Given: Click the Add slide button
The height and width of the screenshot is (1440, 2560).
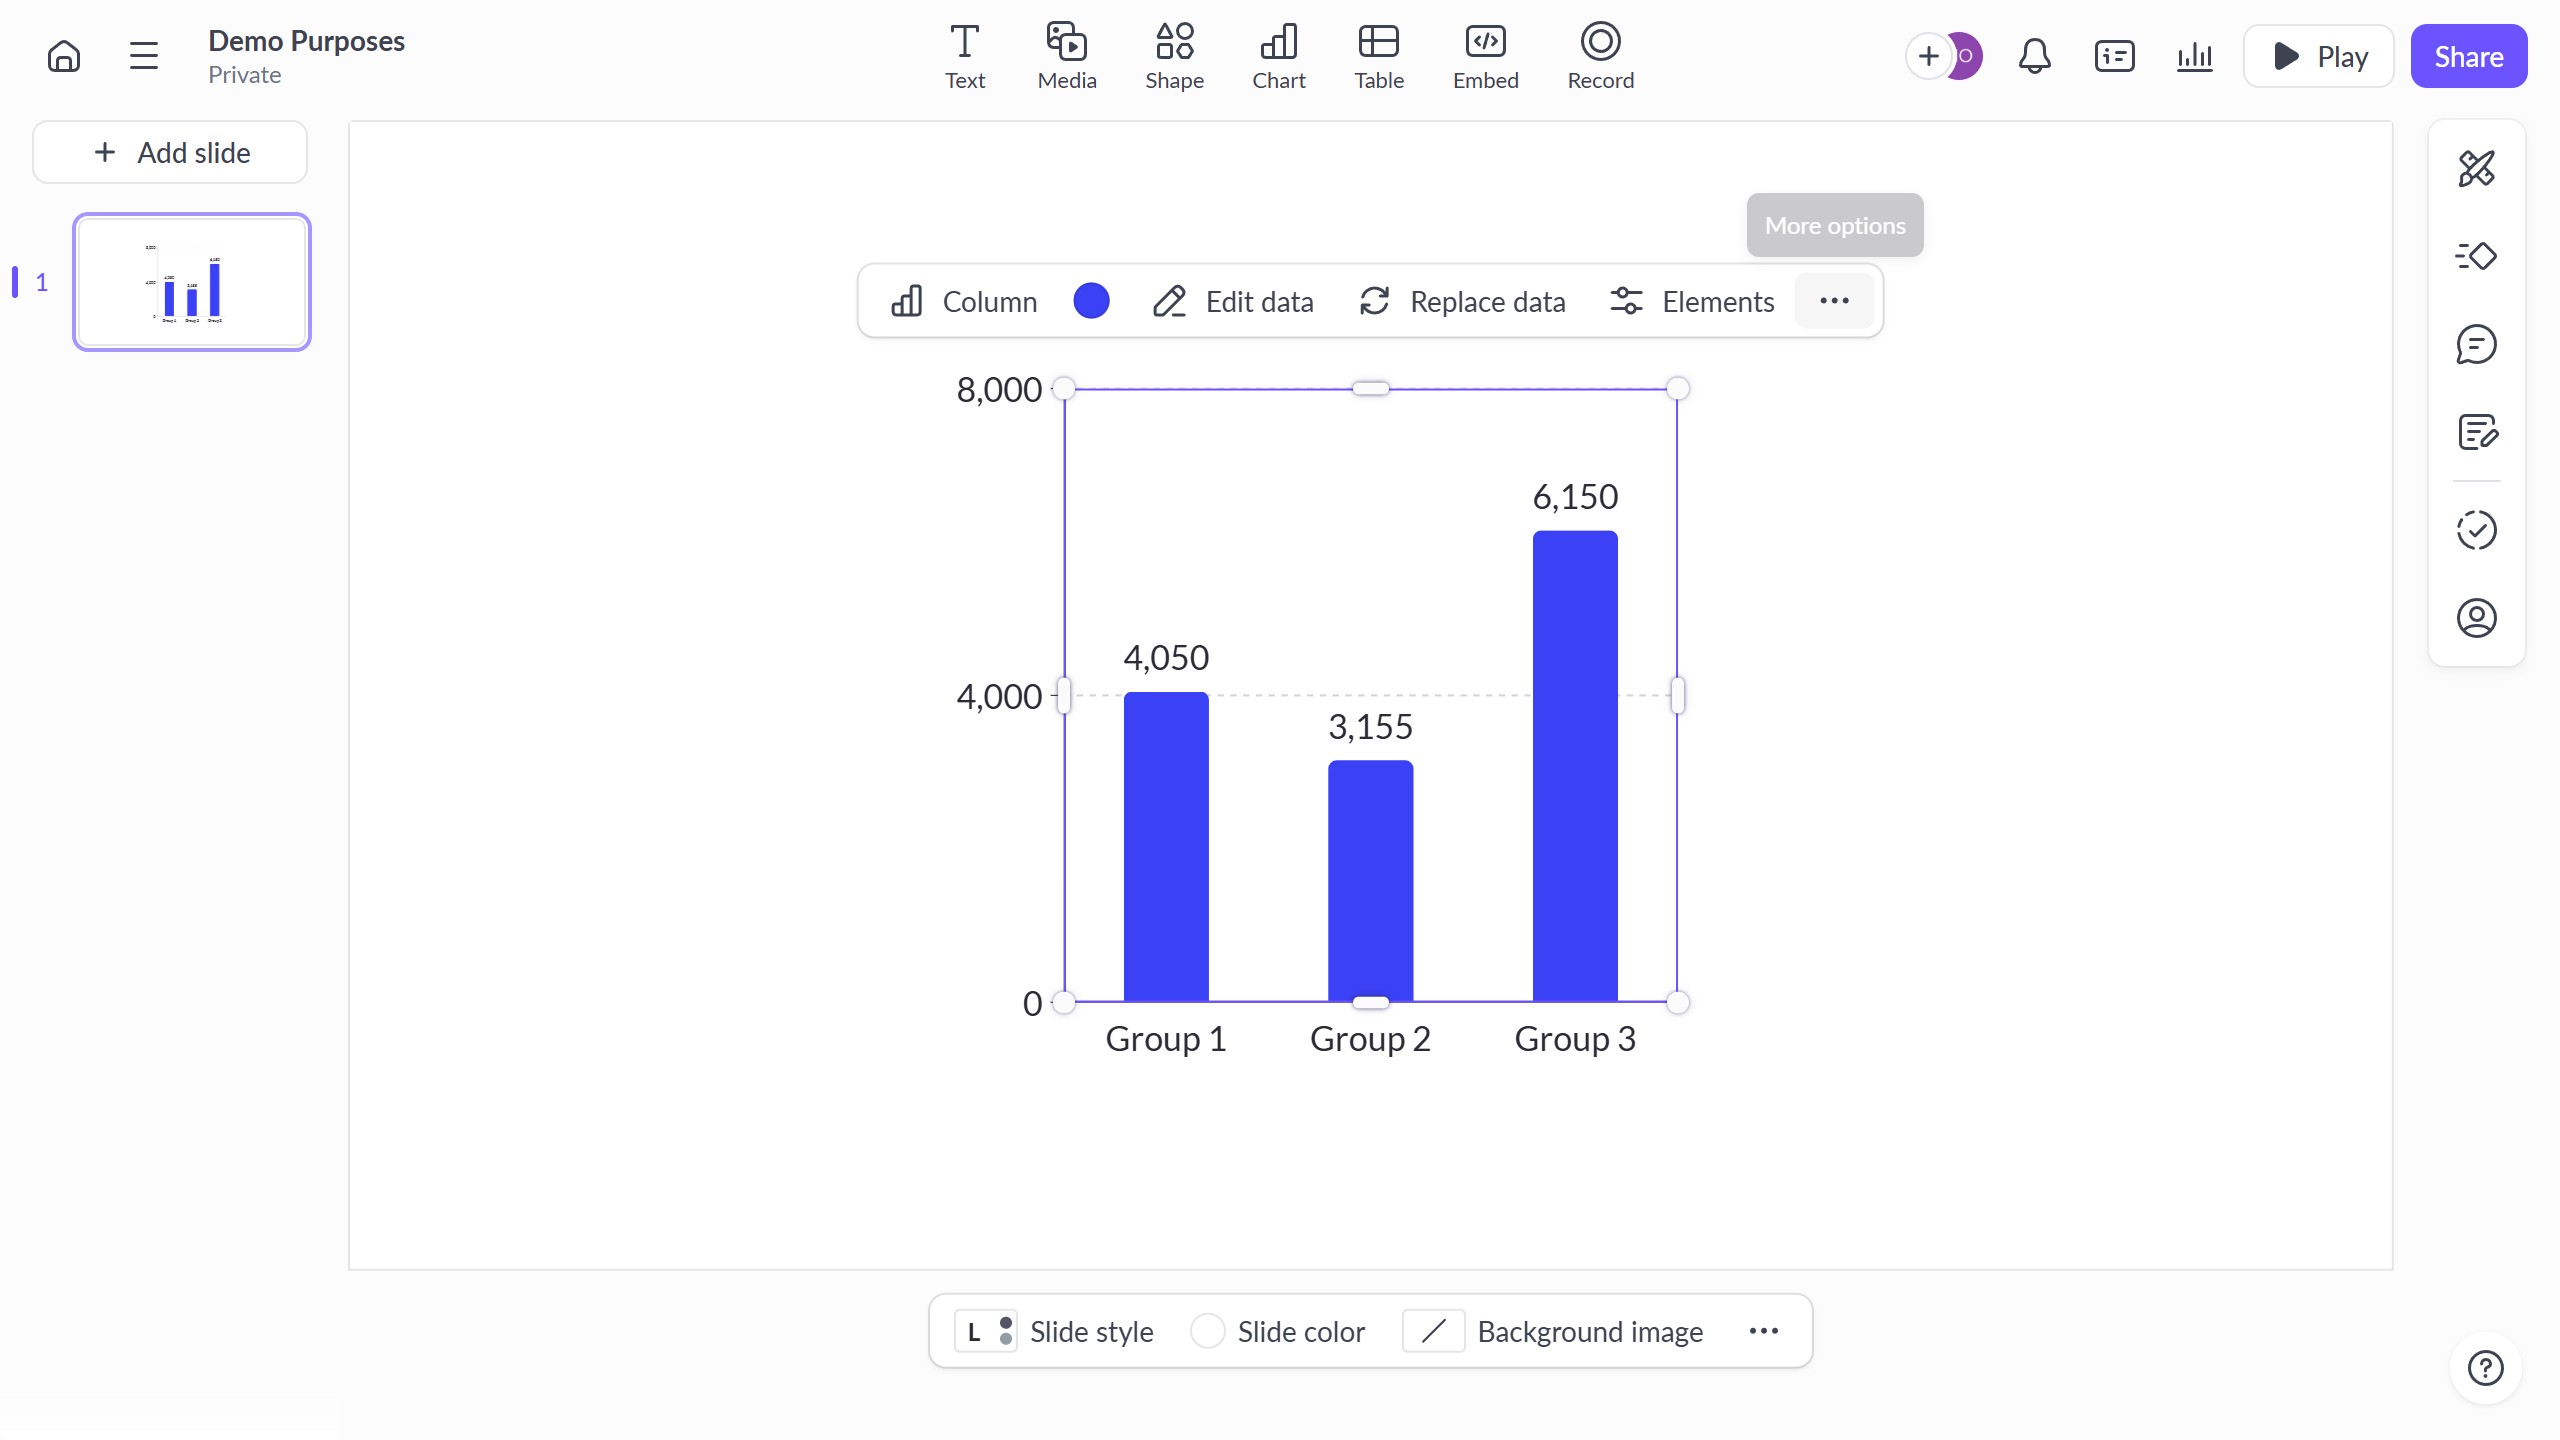Looking at the screenshot, I should pyautogui.click(x=170, y=152).
